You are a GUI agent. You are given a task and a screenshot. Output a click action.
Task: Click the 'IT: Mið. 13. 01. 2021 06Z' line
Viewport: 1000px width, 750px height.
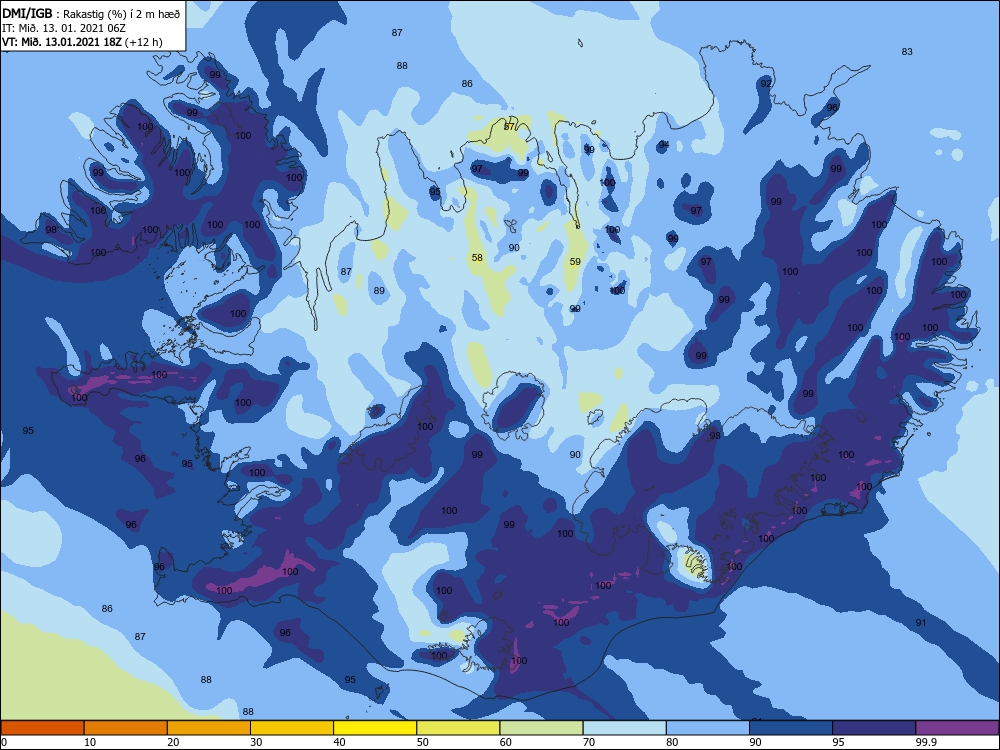tap(64, 28)
